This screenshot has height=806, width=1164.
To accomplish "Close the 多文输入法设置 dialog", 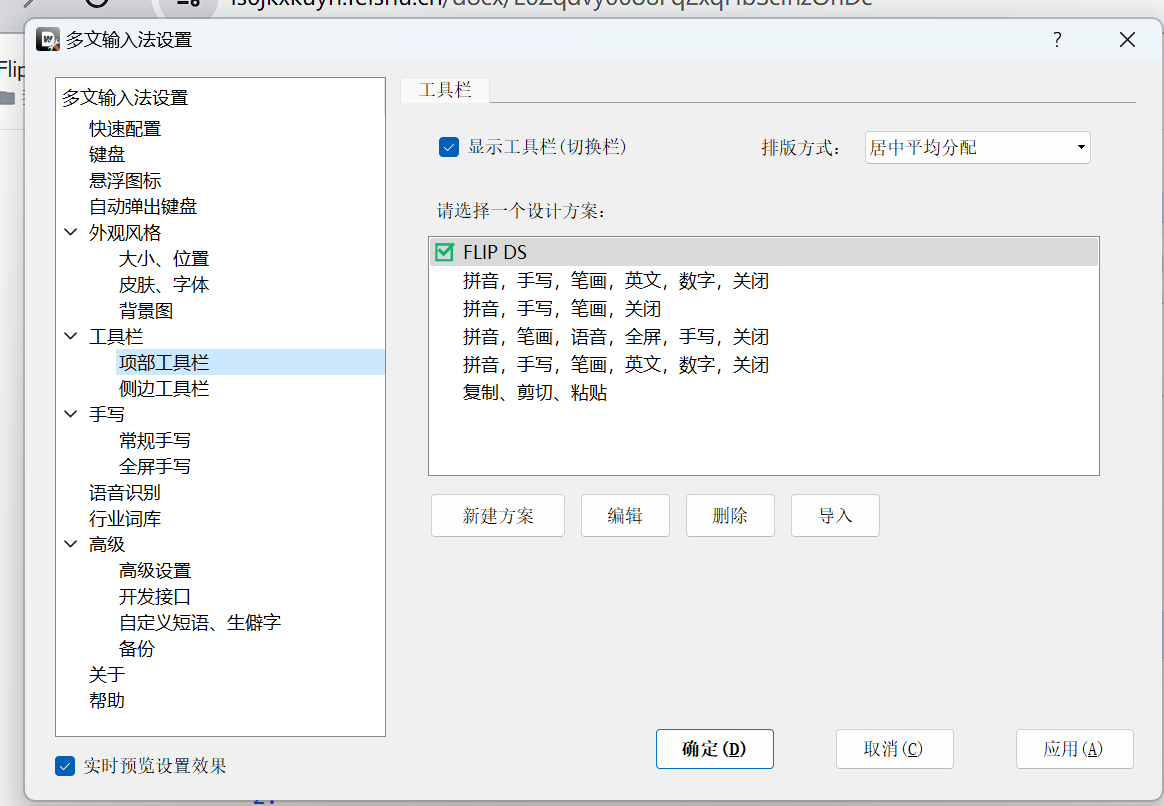I will (1127, 39).
